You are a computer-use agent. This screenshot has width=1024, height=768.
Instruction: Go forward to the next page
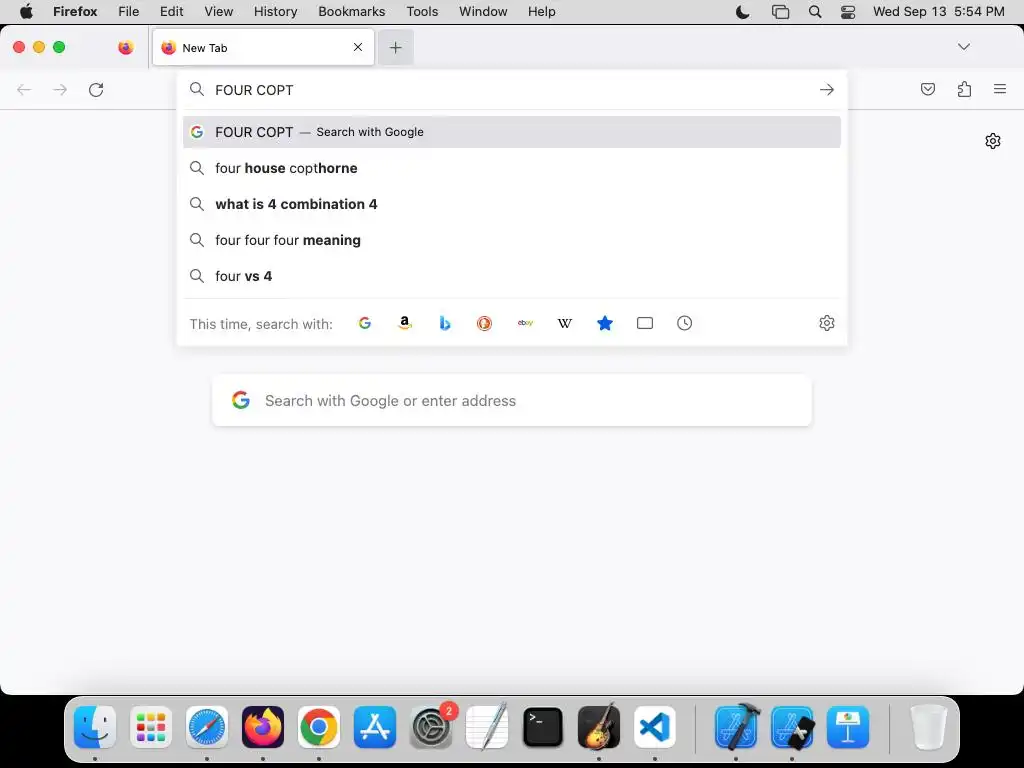coord(60,89)
